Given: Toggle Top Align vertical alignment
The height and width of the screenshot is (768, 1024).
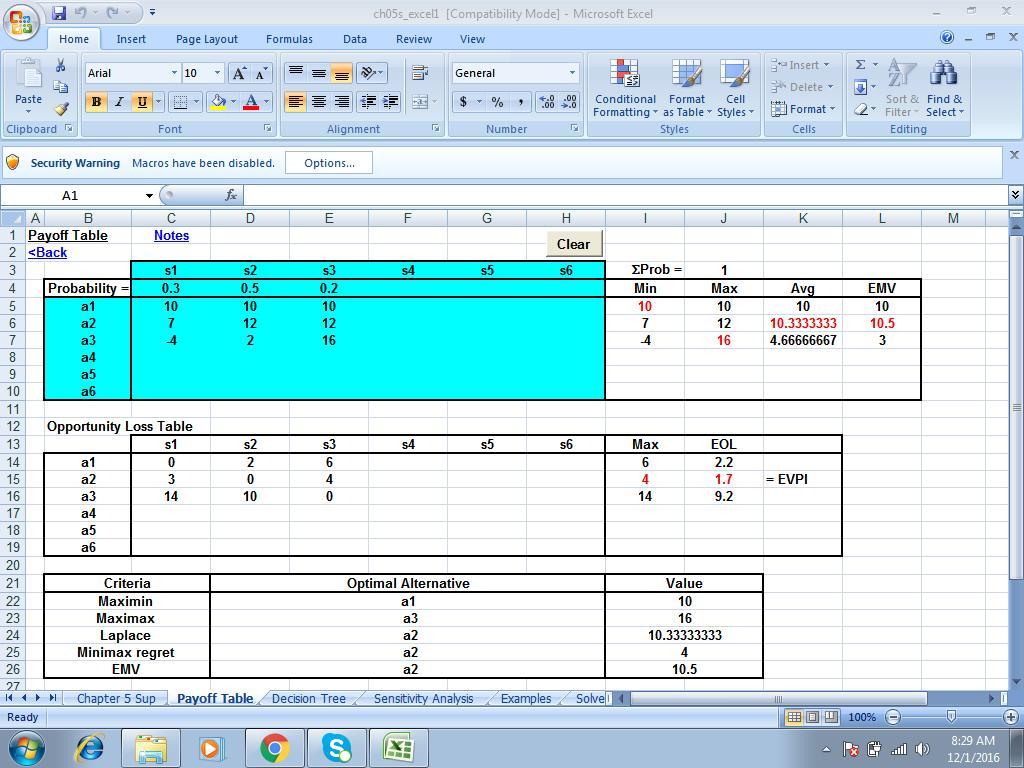Looking at the screenshot, I should pos(295,72).
